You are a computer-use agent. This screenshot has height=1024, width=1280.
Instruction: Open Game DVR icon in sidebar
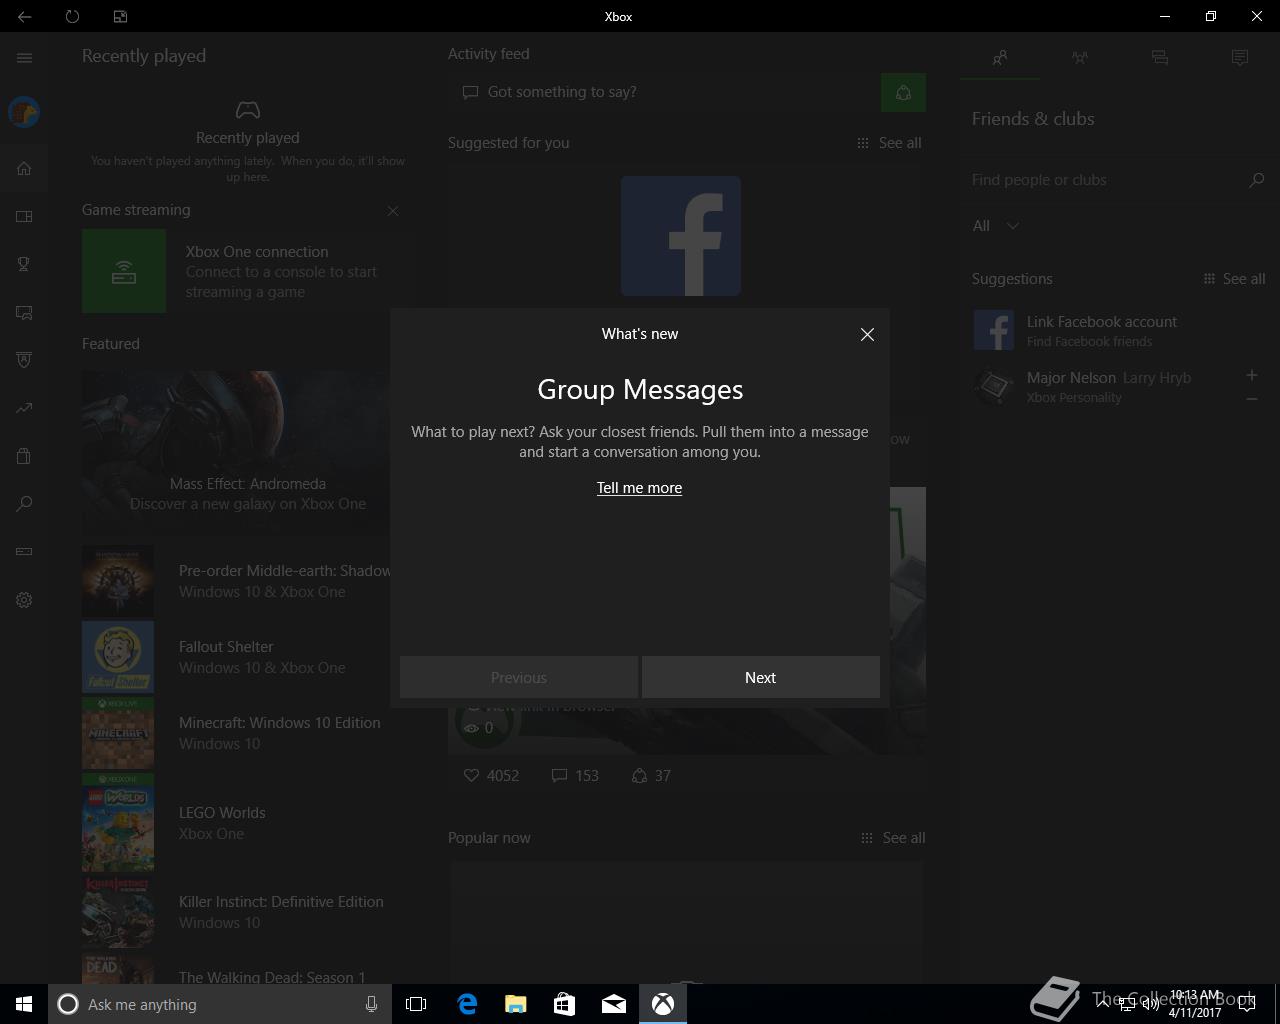(x=24, y=312)
